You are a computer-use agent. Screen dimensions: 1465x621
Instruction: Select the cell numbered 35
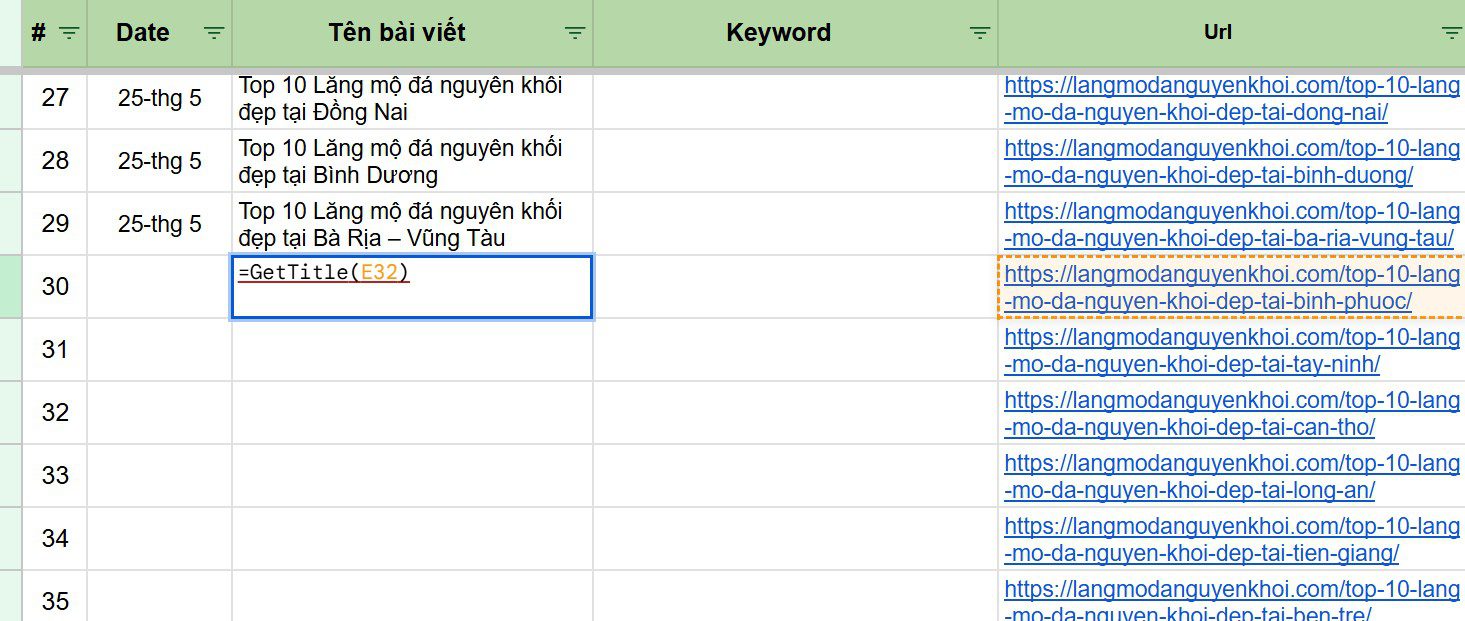coord(54,597)
